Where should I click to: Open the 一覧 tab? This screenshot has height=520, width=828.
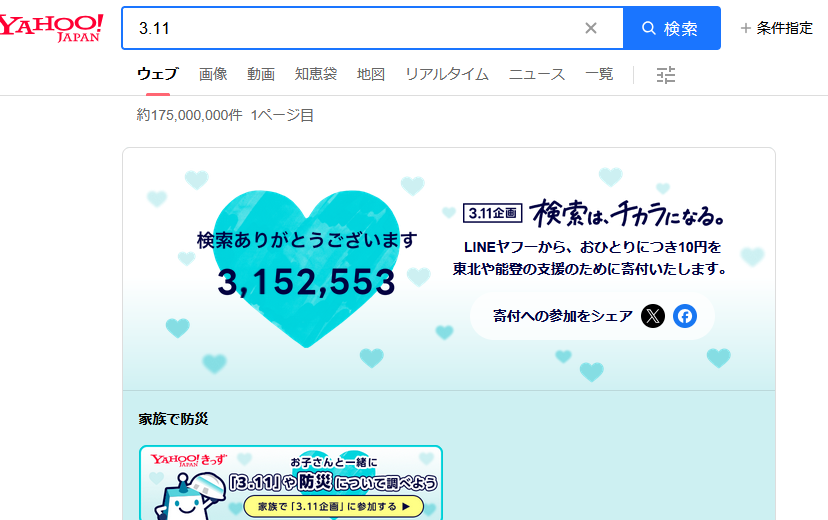click(599, 74)
